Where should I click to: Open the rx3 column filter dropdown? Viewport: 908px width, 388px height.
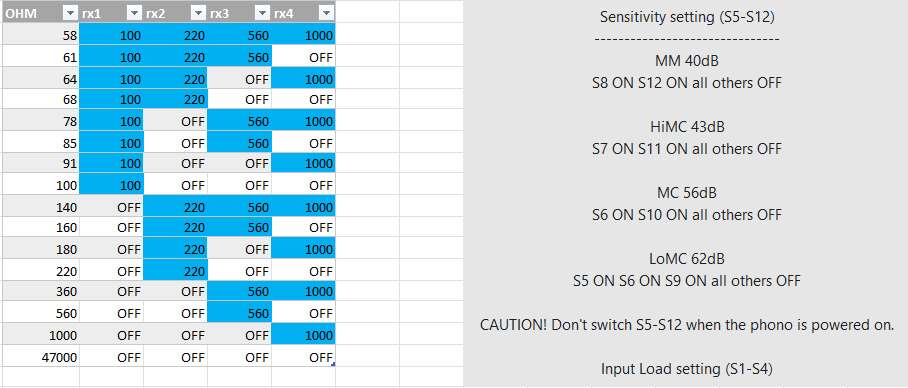tap(262, 13)
